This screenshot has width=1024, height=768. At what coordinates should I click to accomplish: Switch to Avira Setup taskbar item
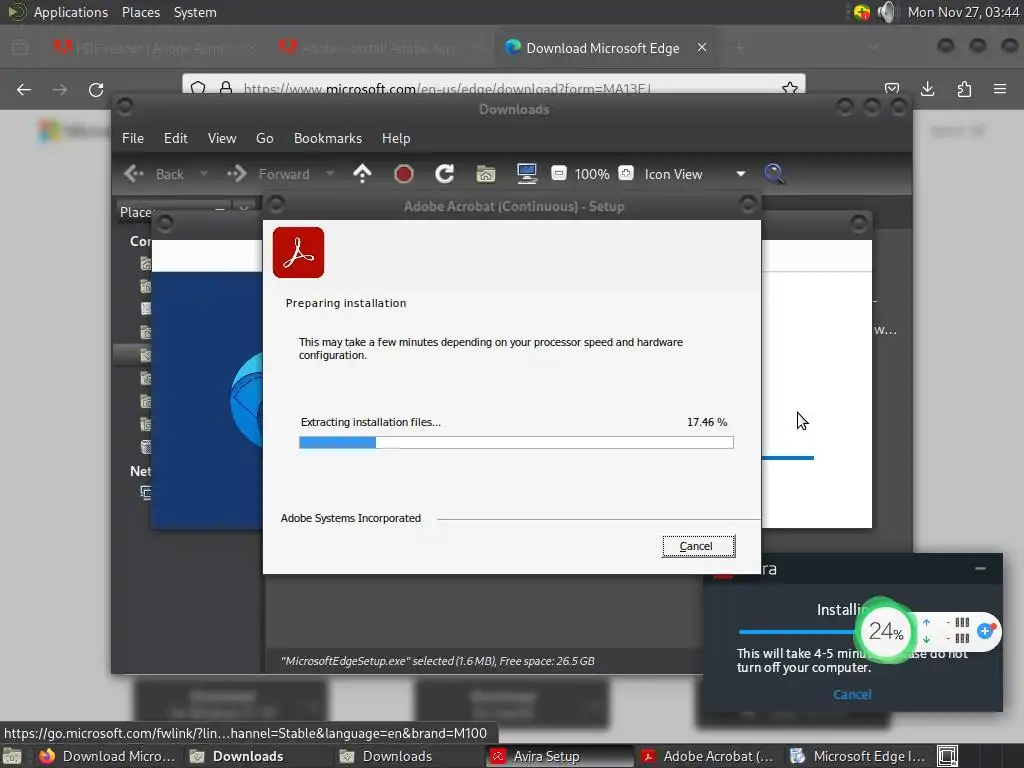click(x=560, y=756)
